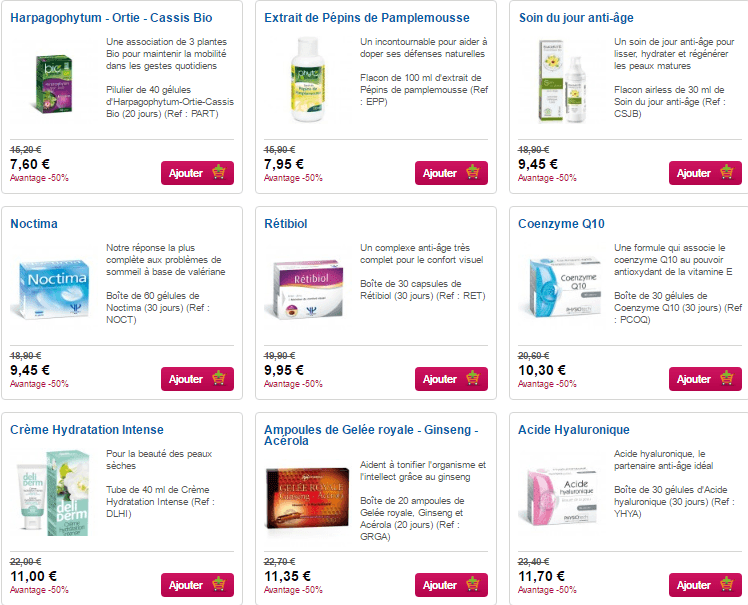This screenshot has height=605, width=748.
Task: Open the Rétibiol product title link
Action: pos(285,224)
